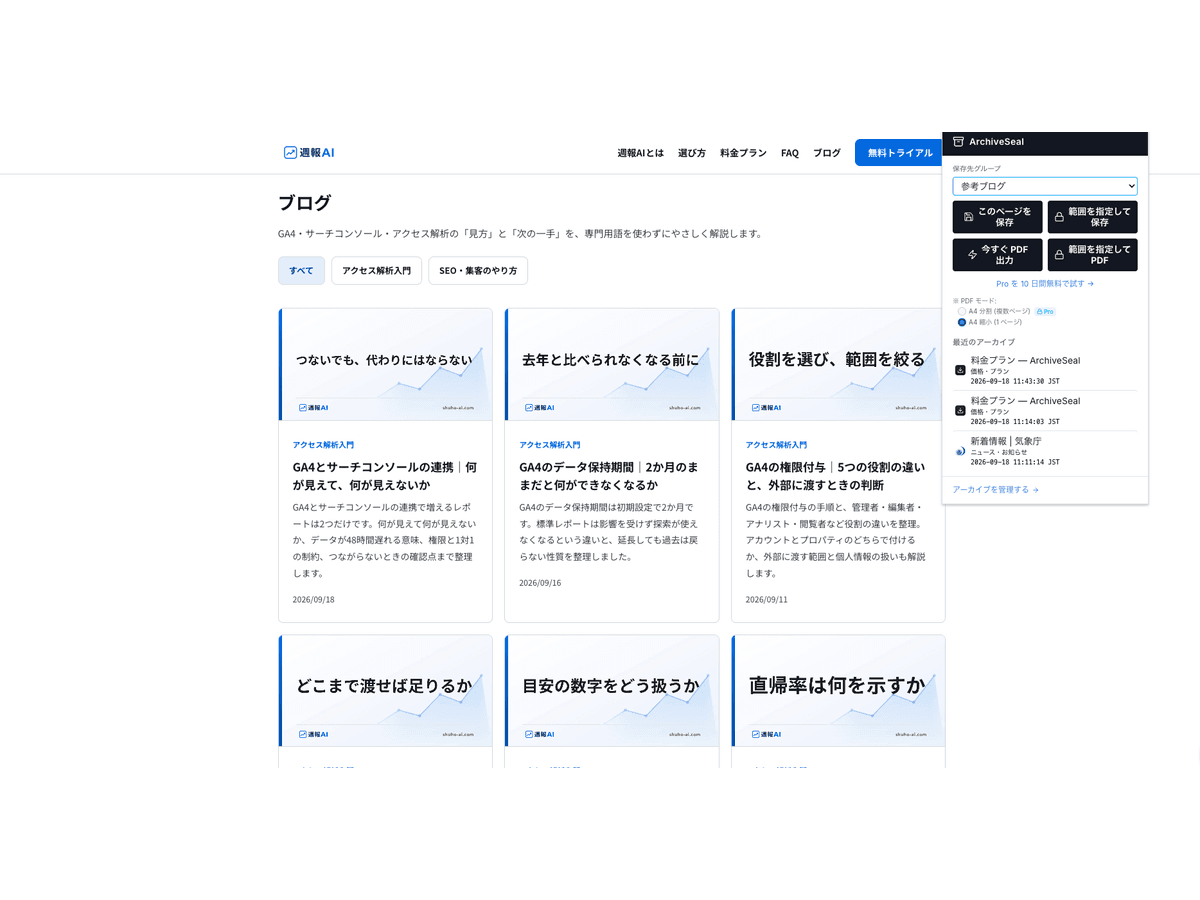This screenshot has height=900, width=1200.
Task: Select the A4 分割 (複数ページ) PDF mode
Action: pyautogui.click(x=961, y=312)
